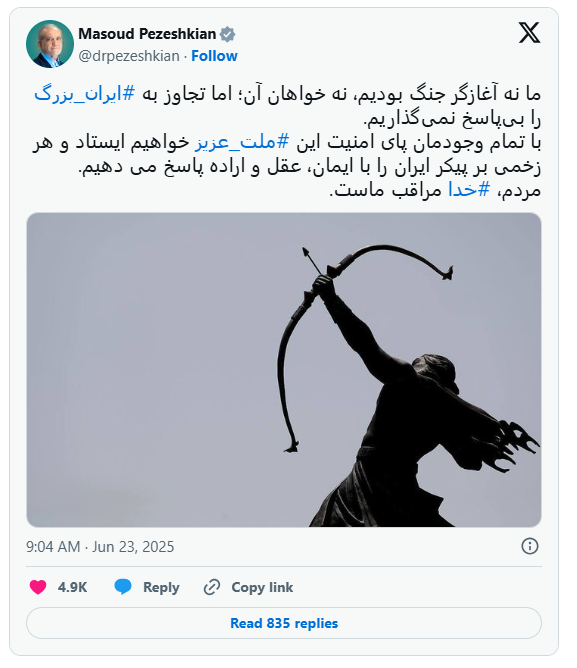Follow the drpezeshkian account
The width and height of the screenshot is (577, 668).
click(x=214, y=56)
